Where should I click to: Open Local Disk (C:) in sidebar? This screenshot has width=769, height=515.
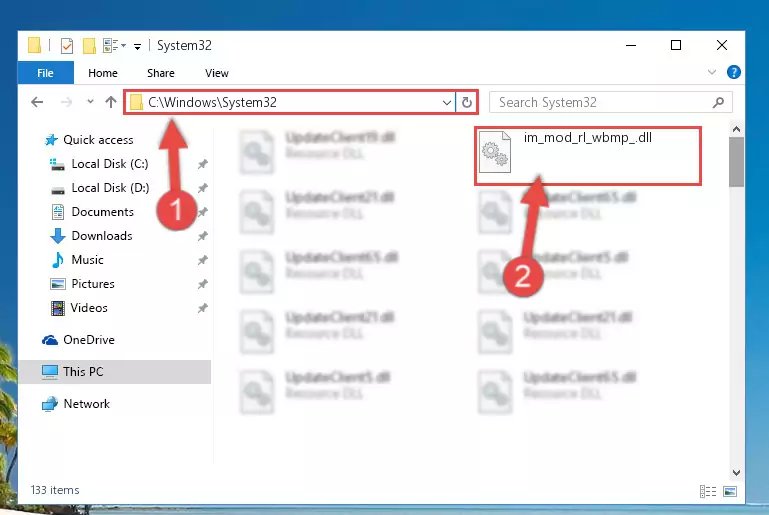110,164
